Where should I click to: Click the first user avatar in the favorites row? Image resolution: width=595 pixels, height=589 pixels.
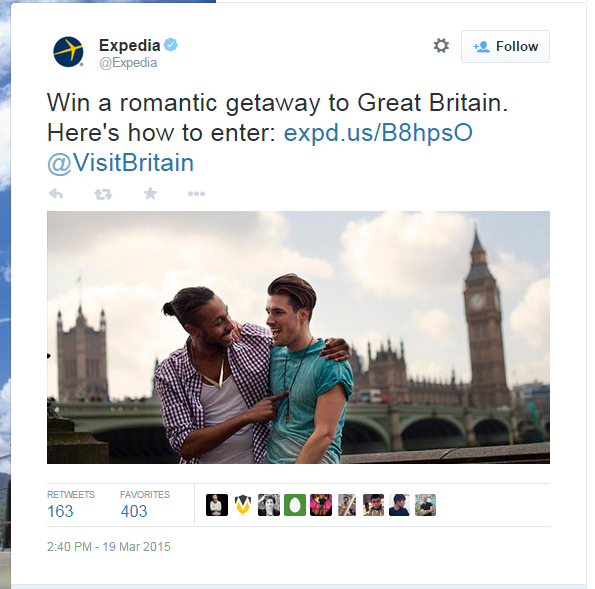click(x=217, y=505)
